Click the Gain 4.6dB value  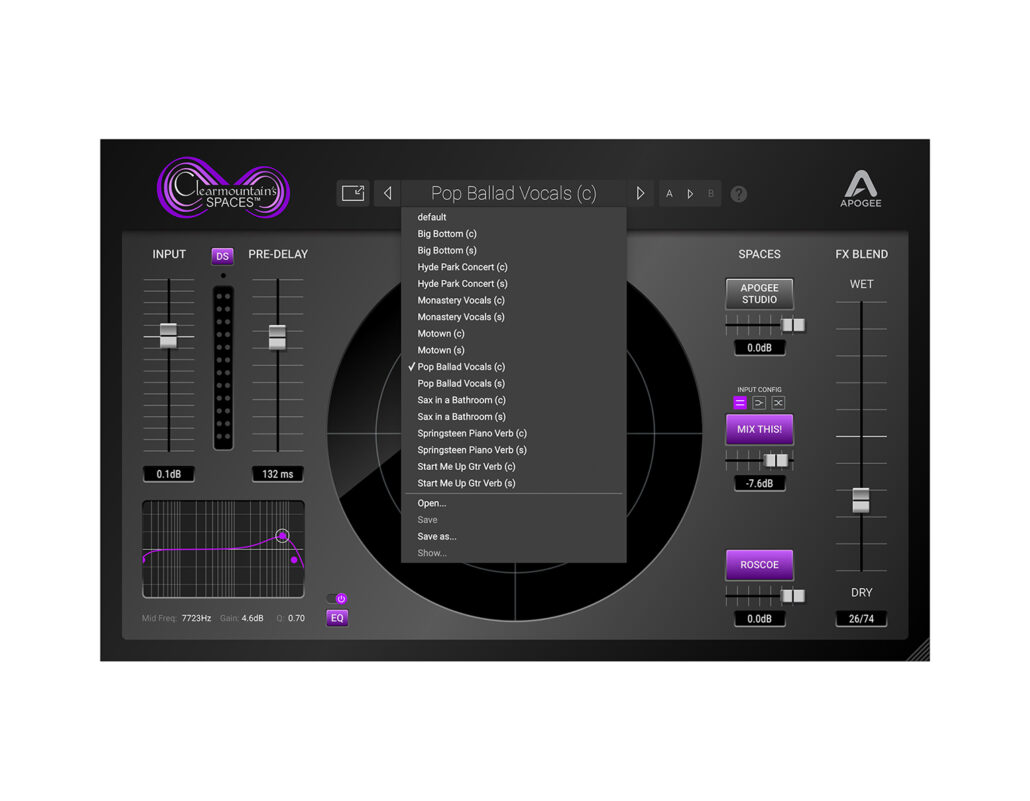[252, 618]
